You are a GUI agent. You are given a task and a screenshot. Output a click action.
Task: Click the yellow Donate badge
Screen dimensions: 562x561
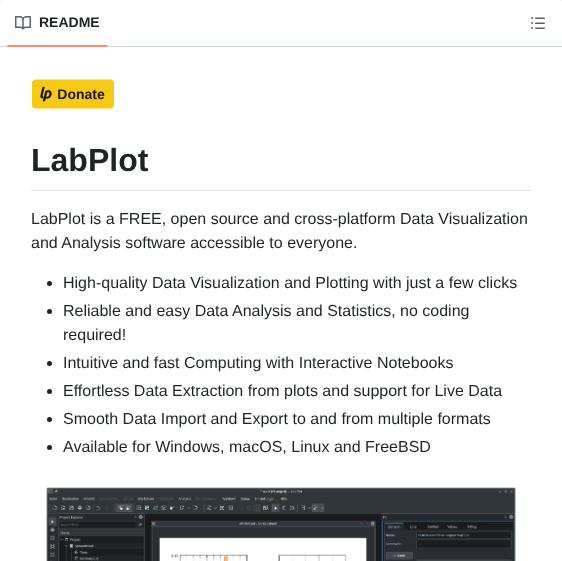tap(73, 94)
